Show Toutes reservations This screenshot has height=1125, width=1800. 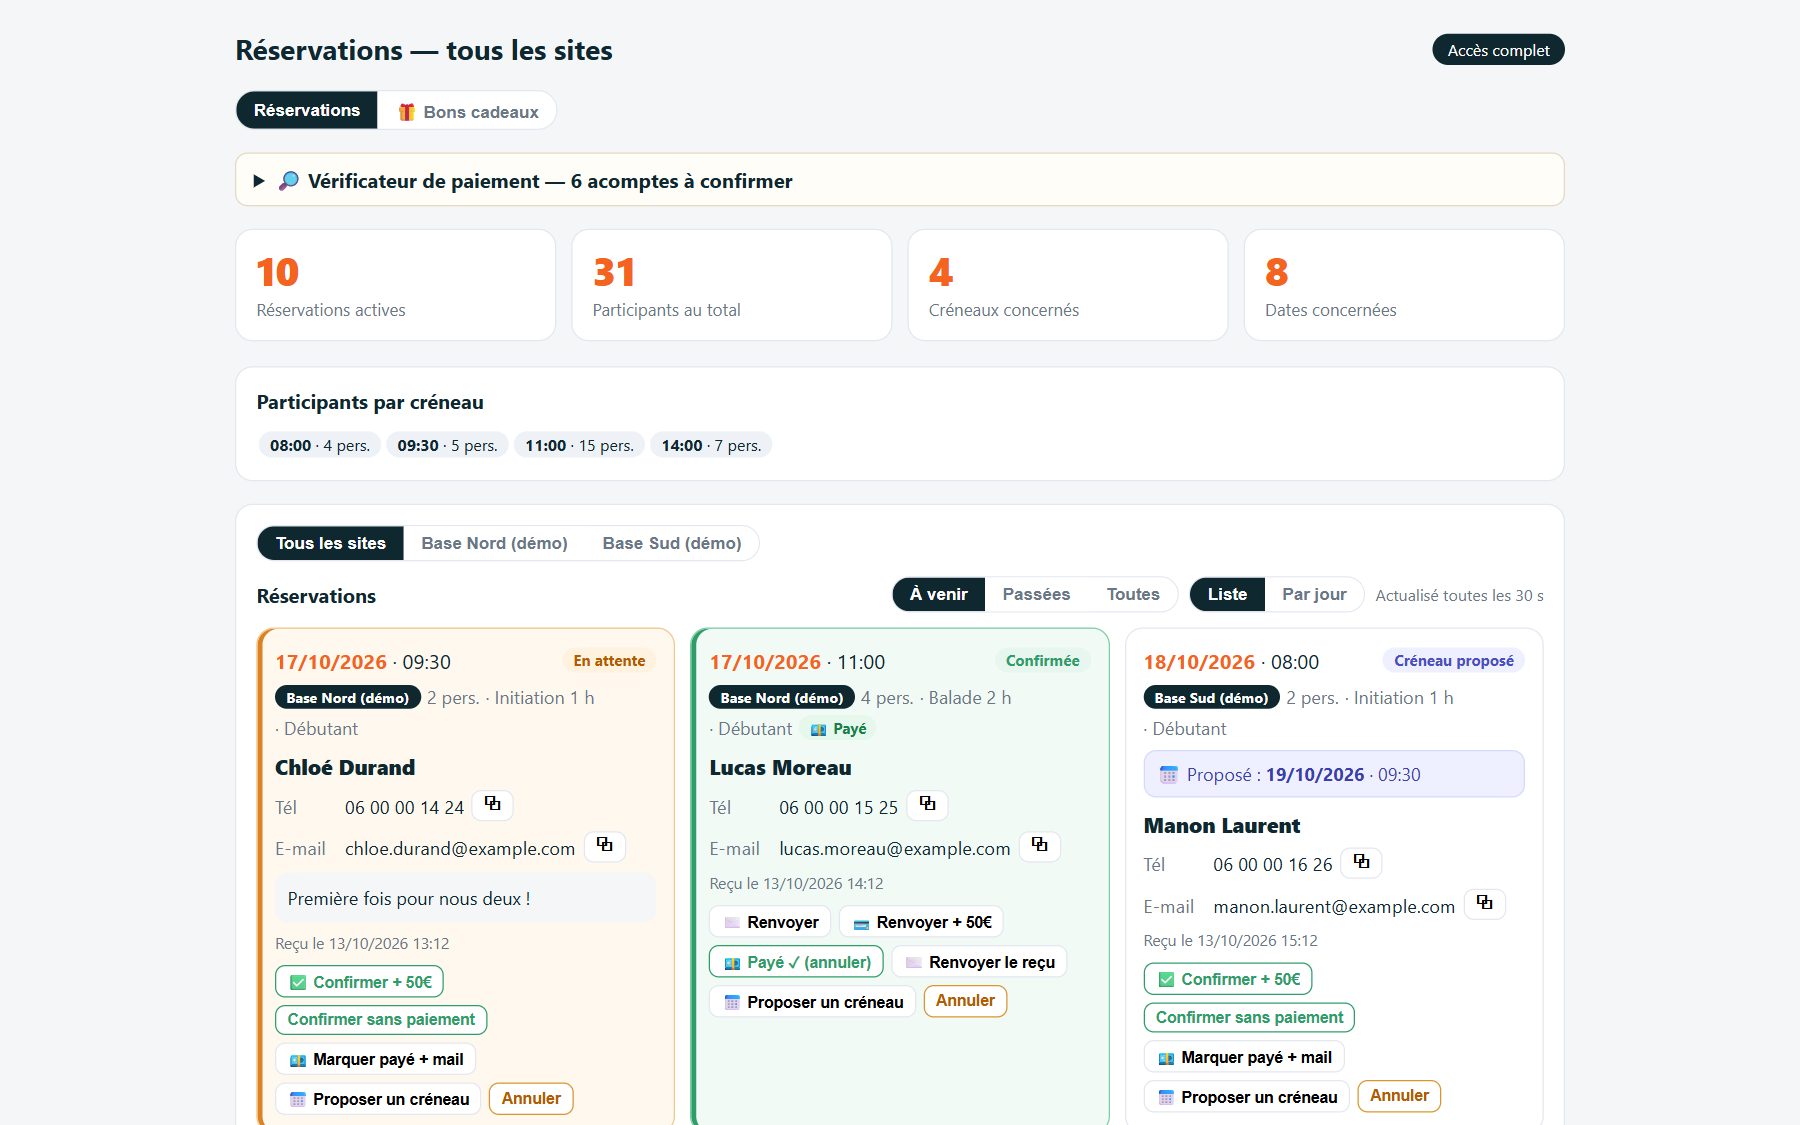click(1133, 594)
